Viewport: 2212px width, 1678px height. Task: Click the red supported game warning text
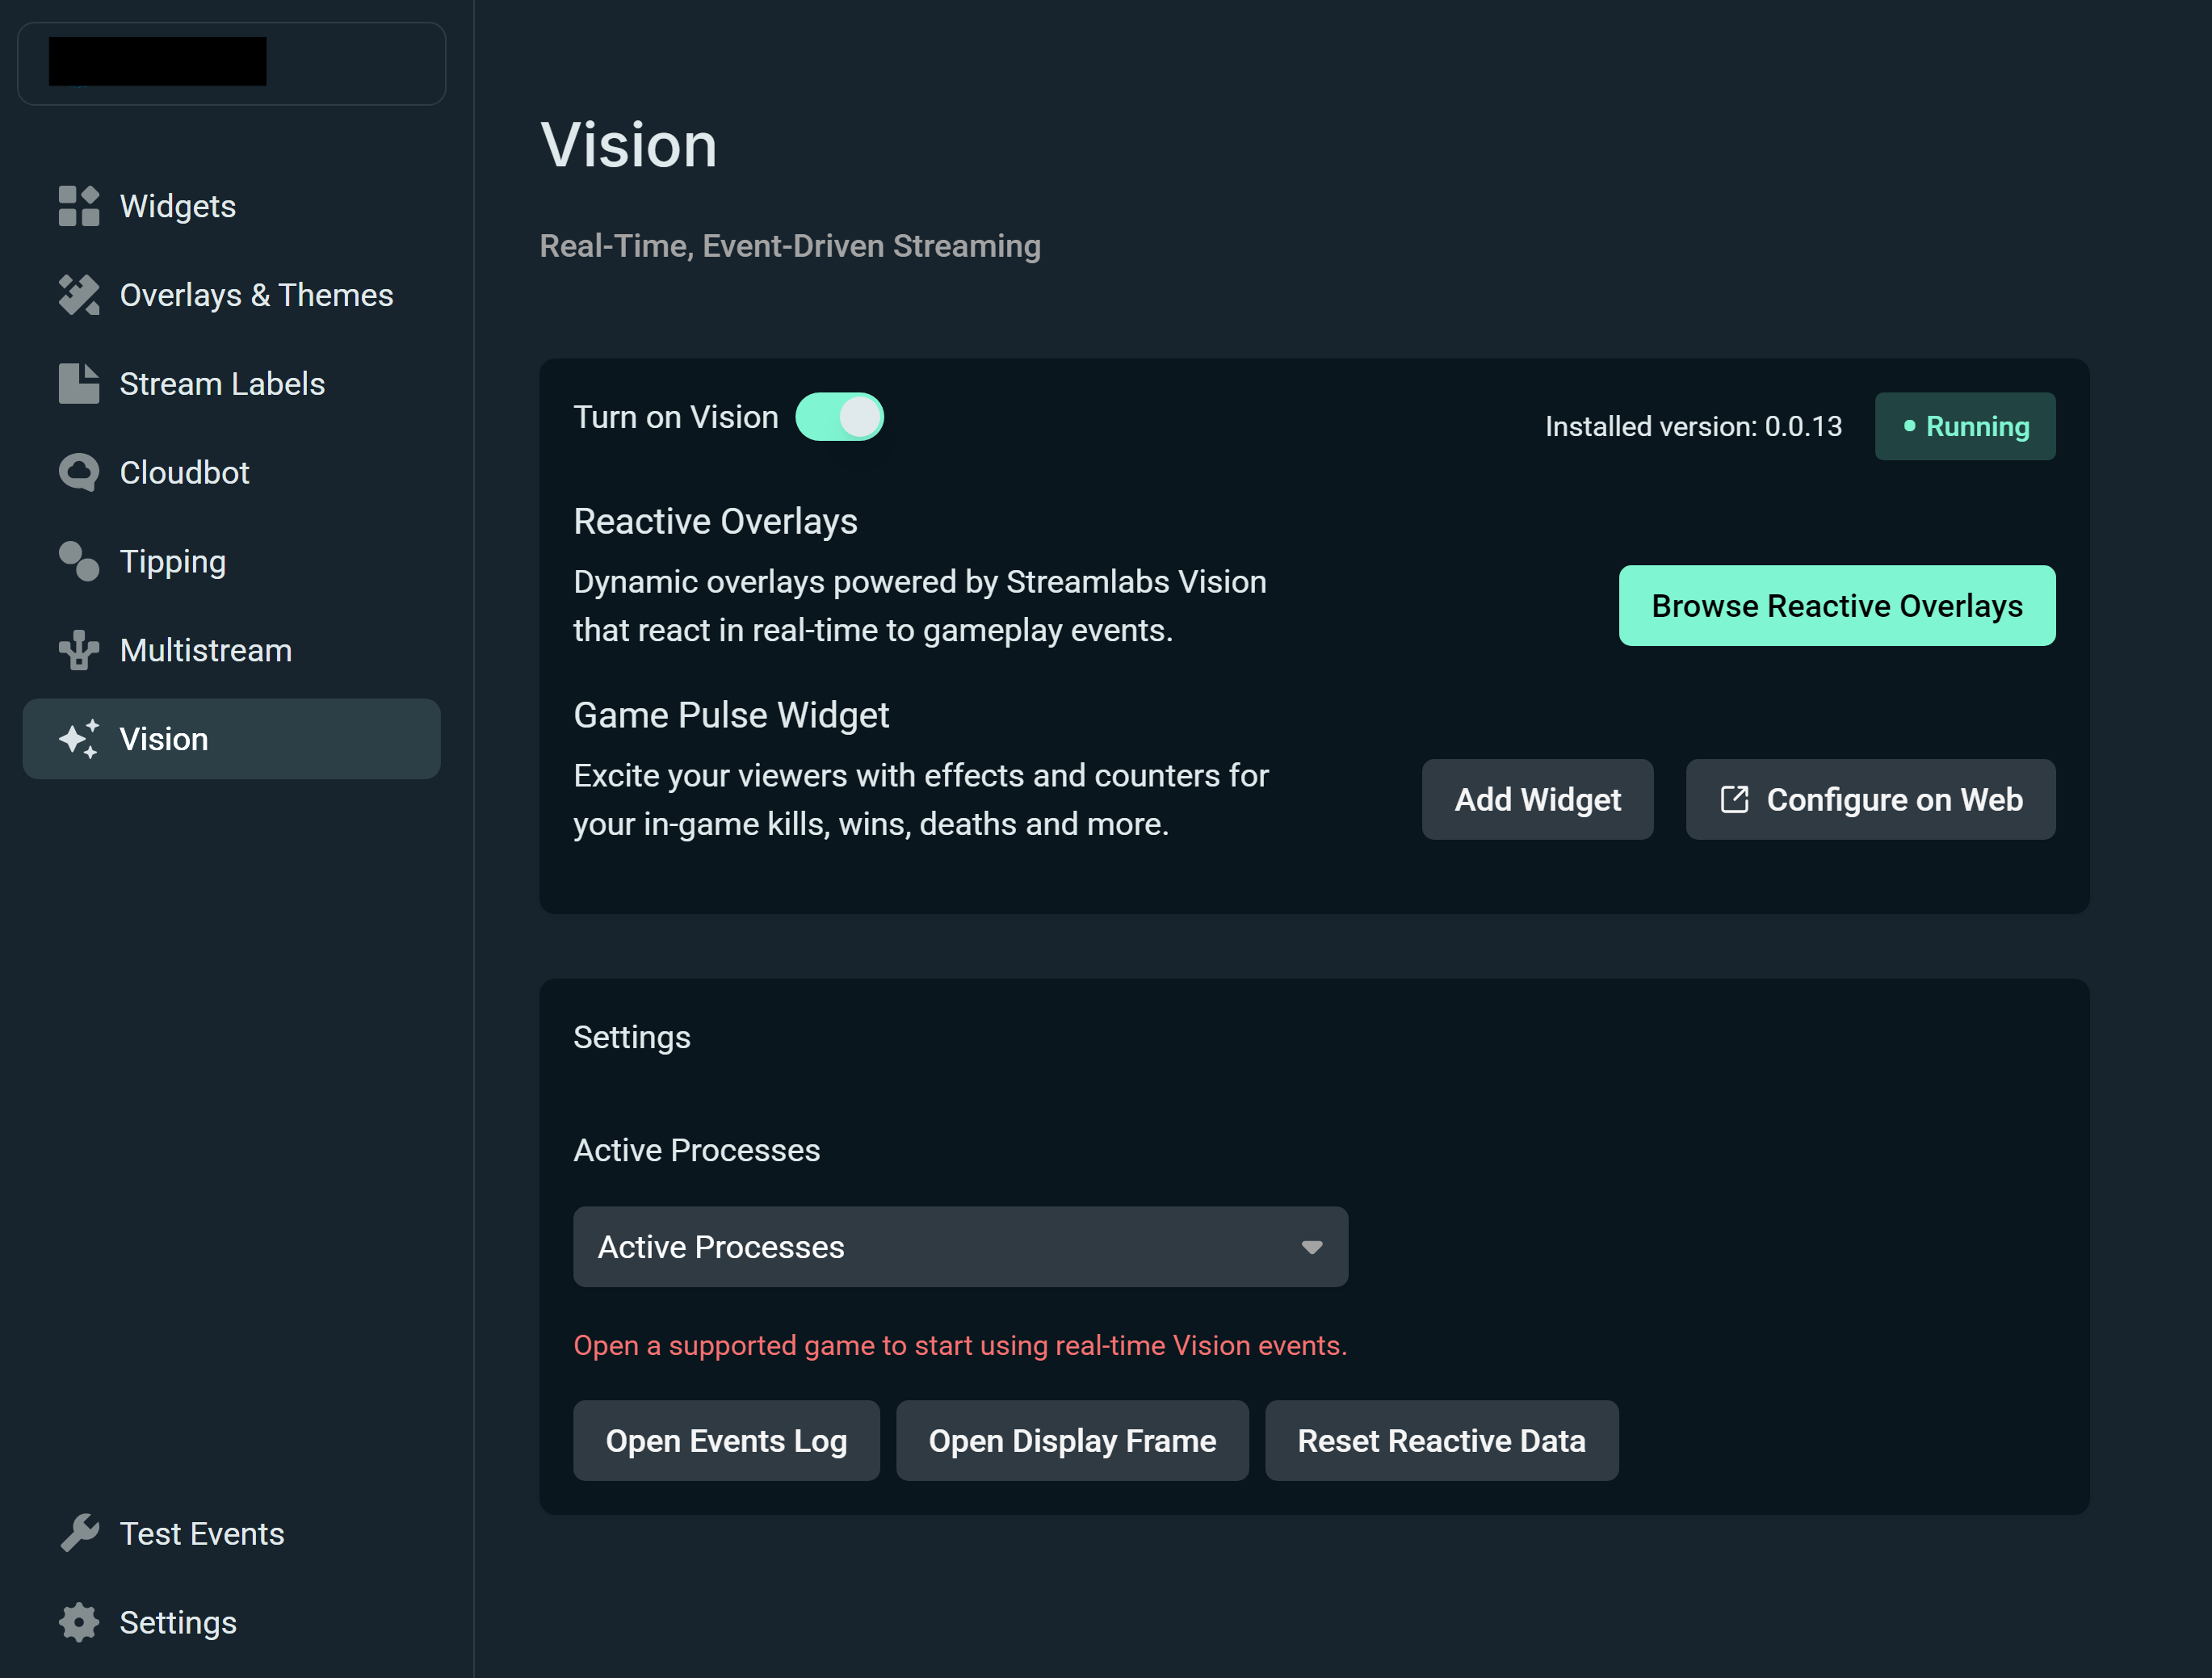[960, 1345]
